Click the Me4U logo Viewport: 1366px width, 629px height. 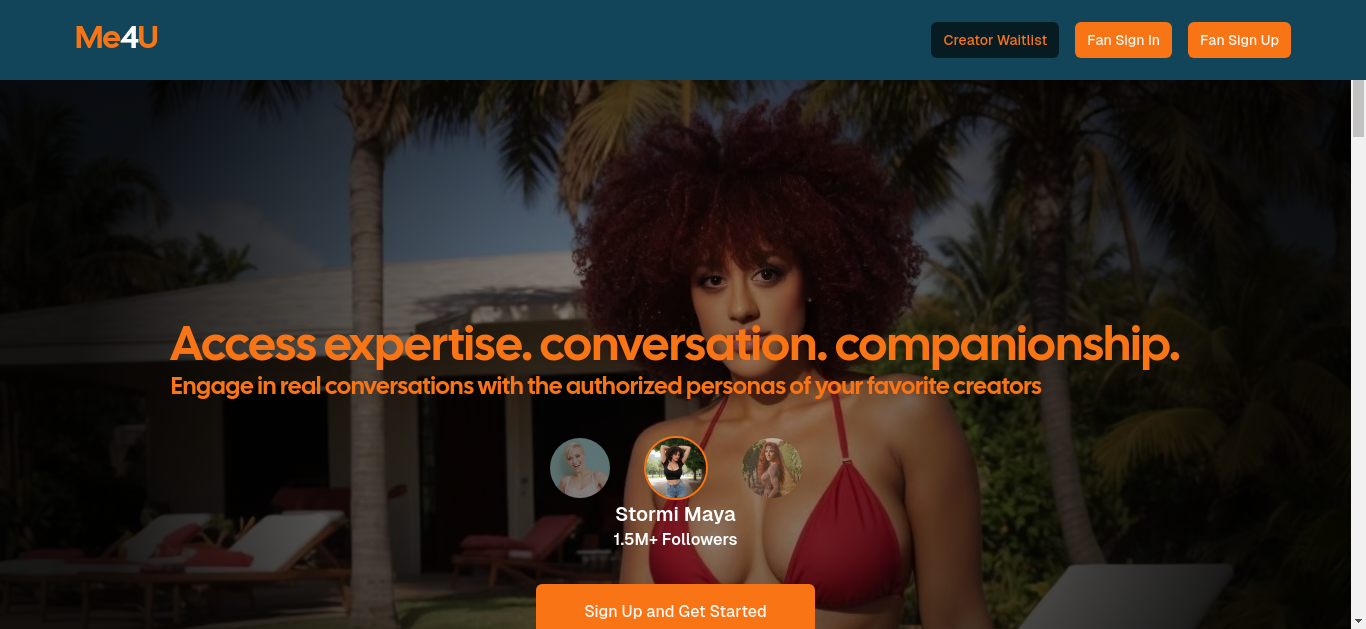coord(117,39)
